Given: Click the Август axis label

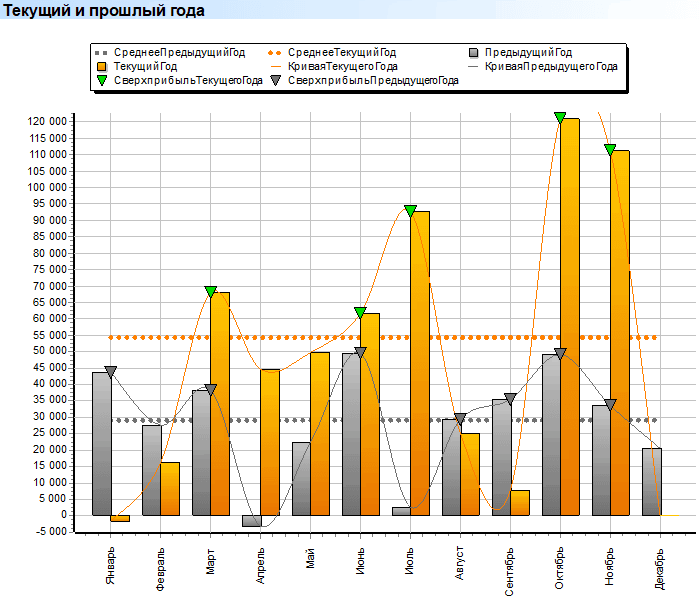Looking at the screenshot, I should click(x=460, y=563).
